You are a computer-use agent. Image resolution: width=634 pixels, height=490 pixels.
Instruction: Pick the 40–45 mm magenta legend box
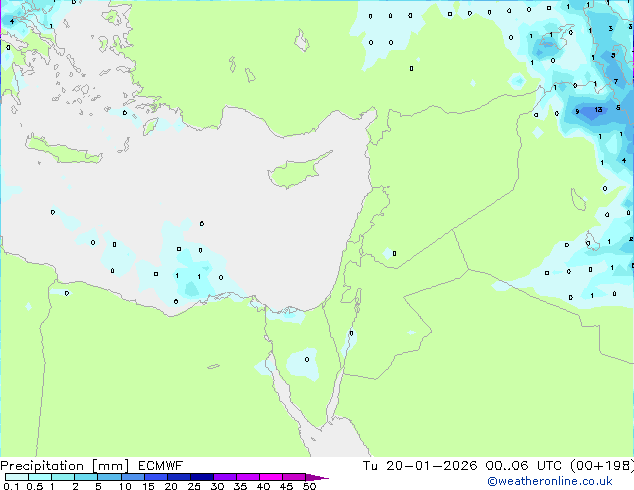[x=271, y=477]
